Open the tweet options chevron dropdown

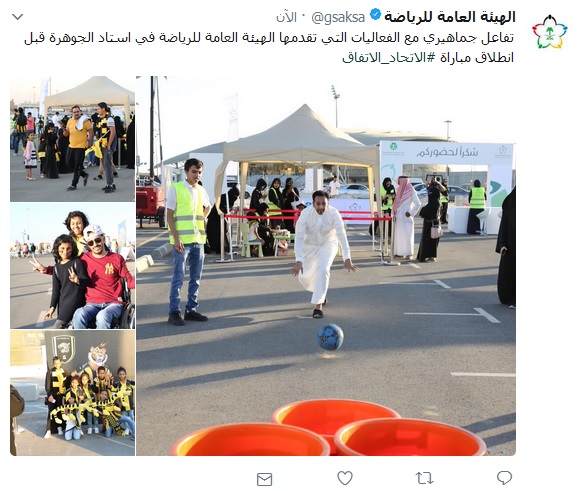coord(18,17)
